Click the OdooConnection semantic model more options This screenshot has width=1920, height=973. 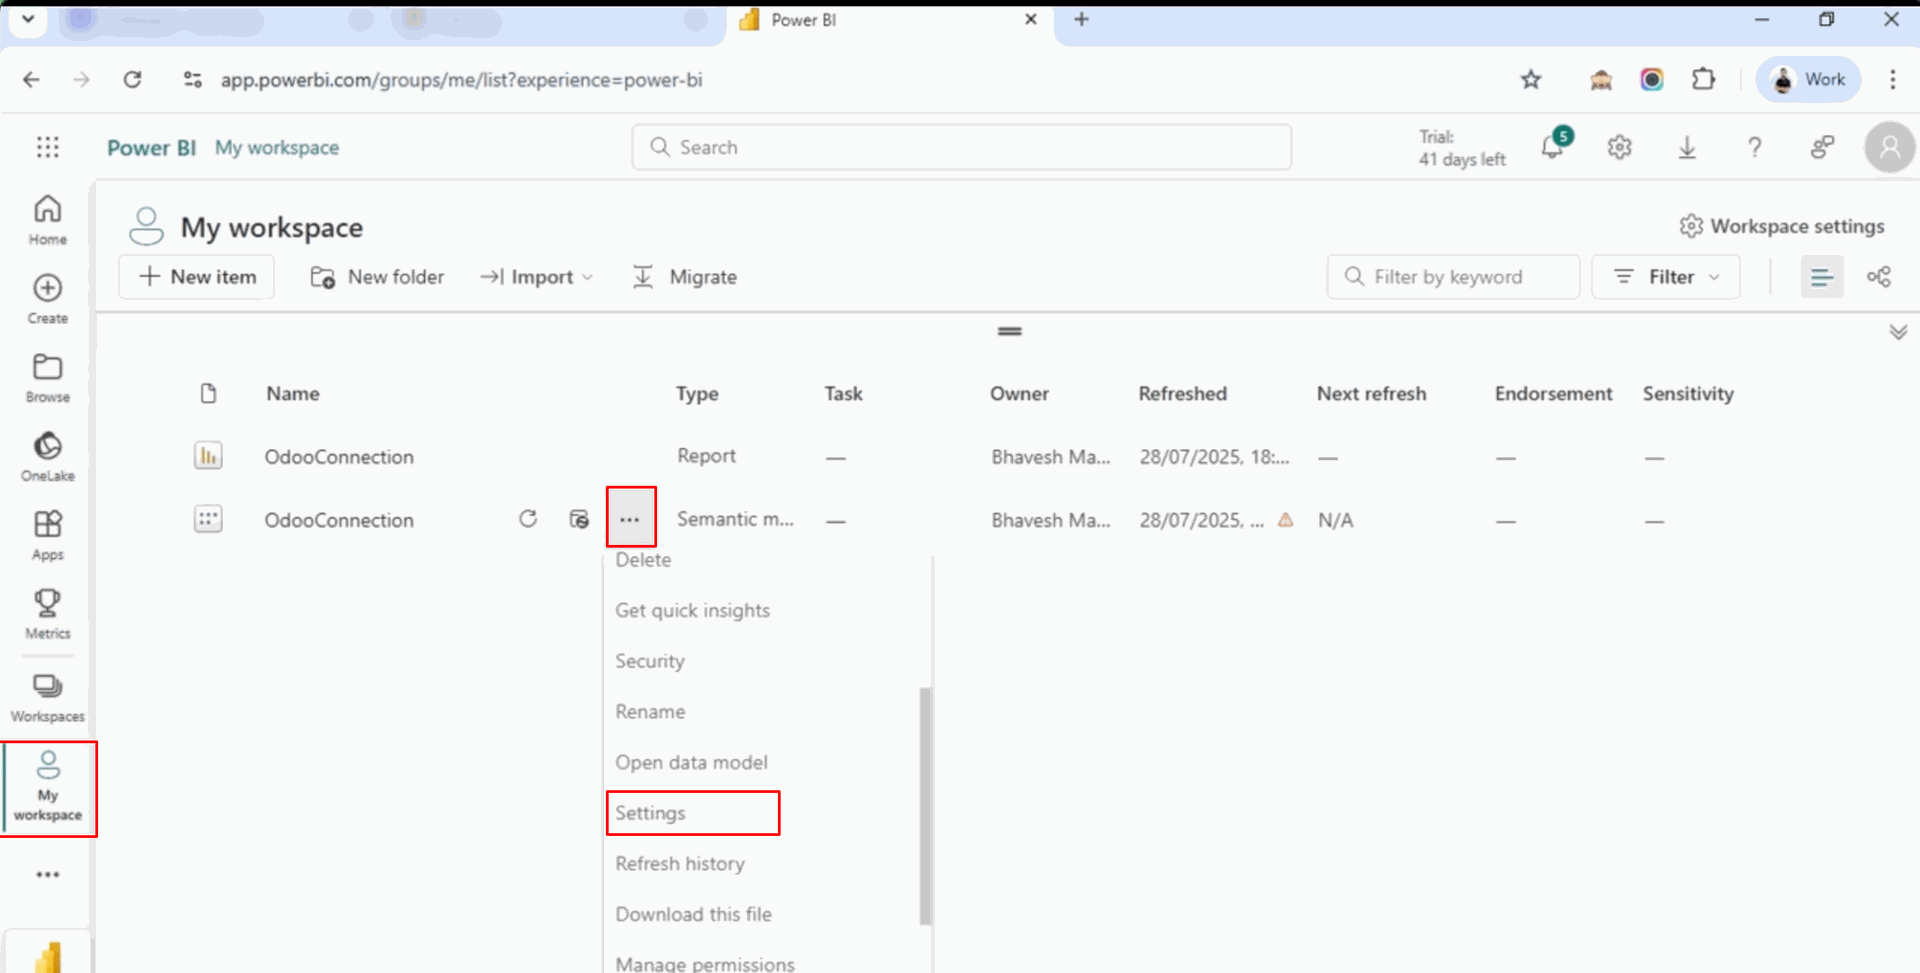pos(630,519)
